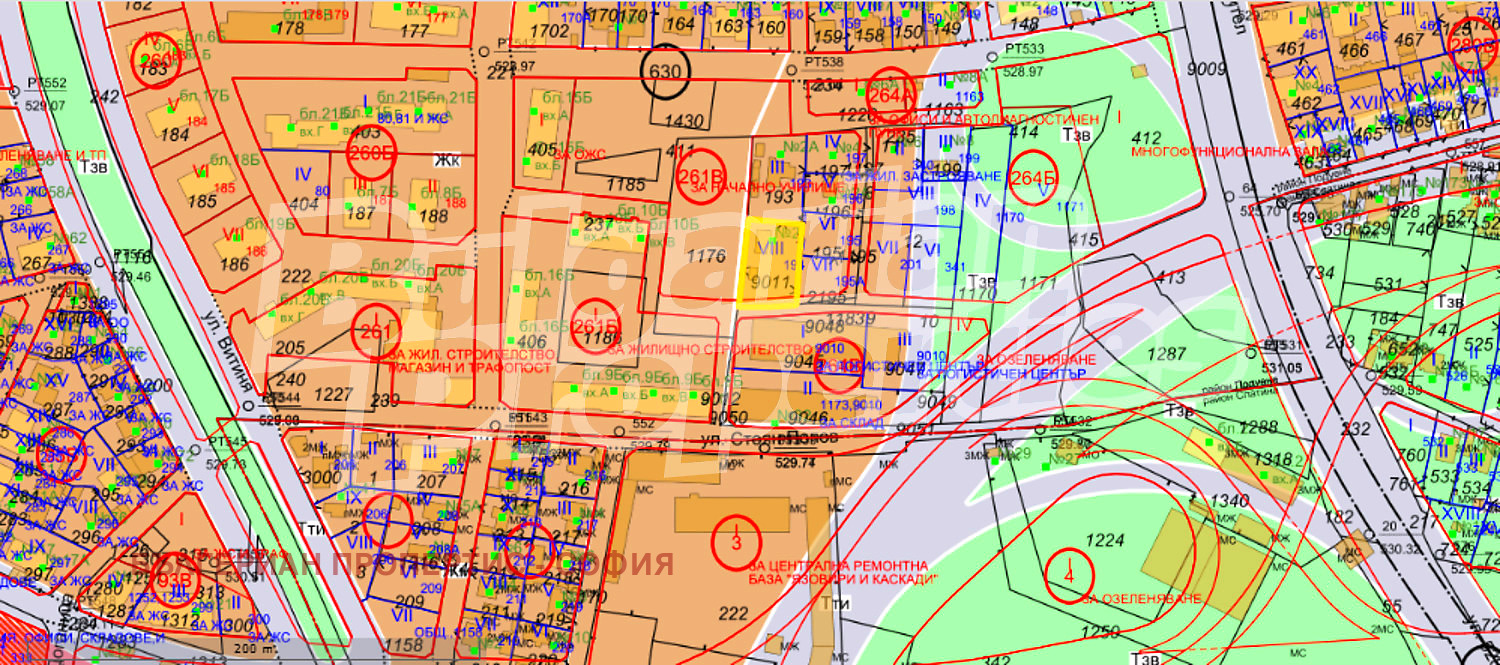
Task: Select parcel number 9048
Action: coord(825,327)
